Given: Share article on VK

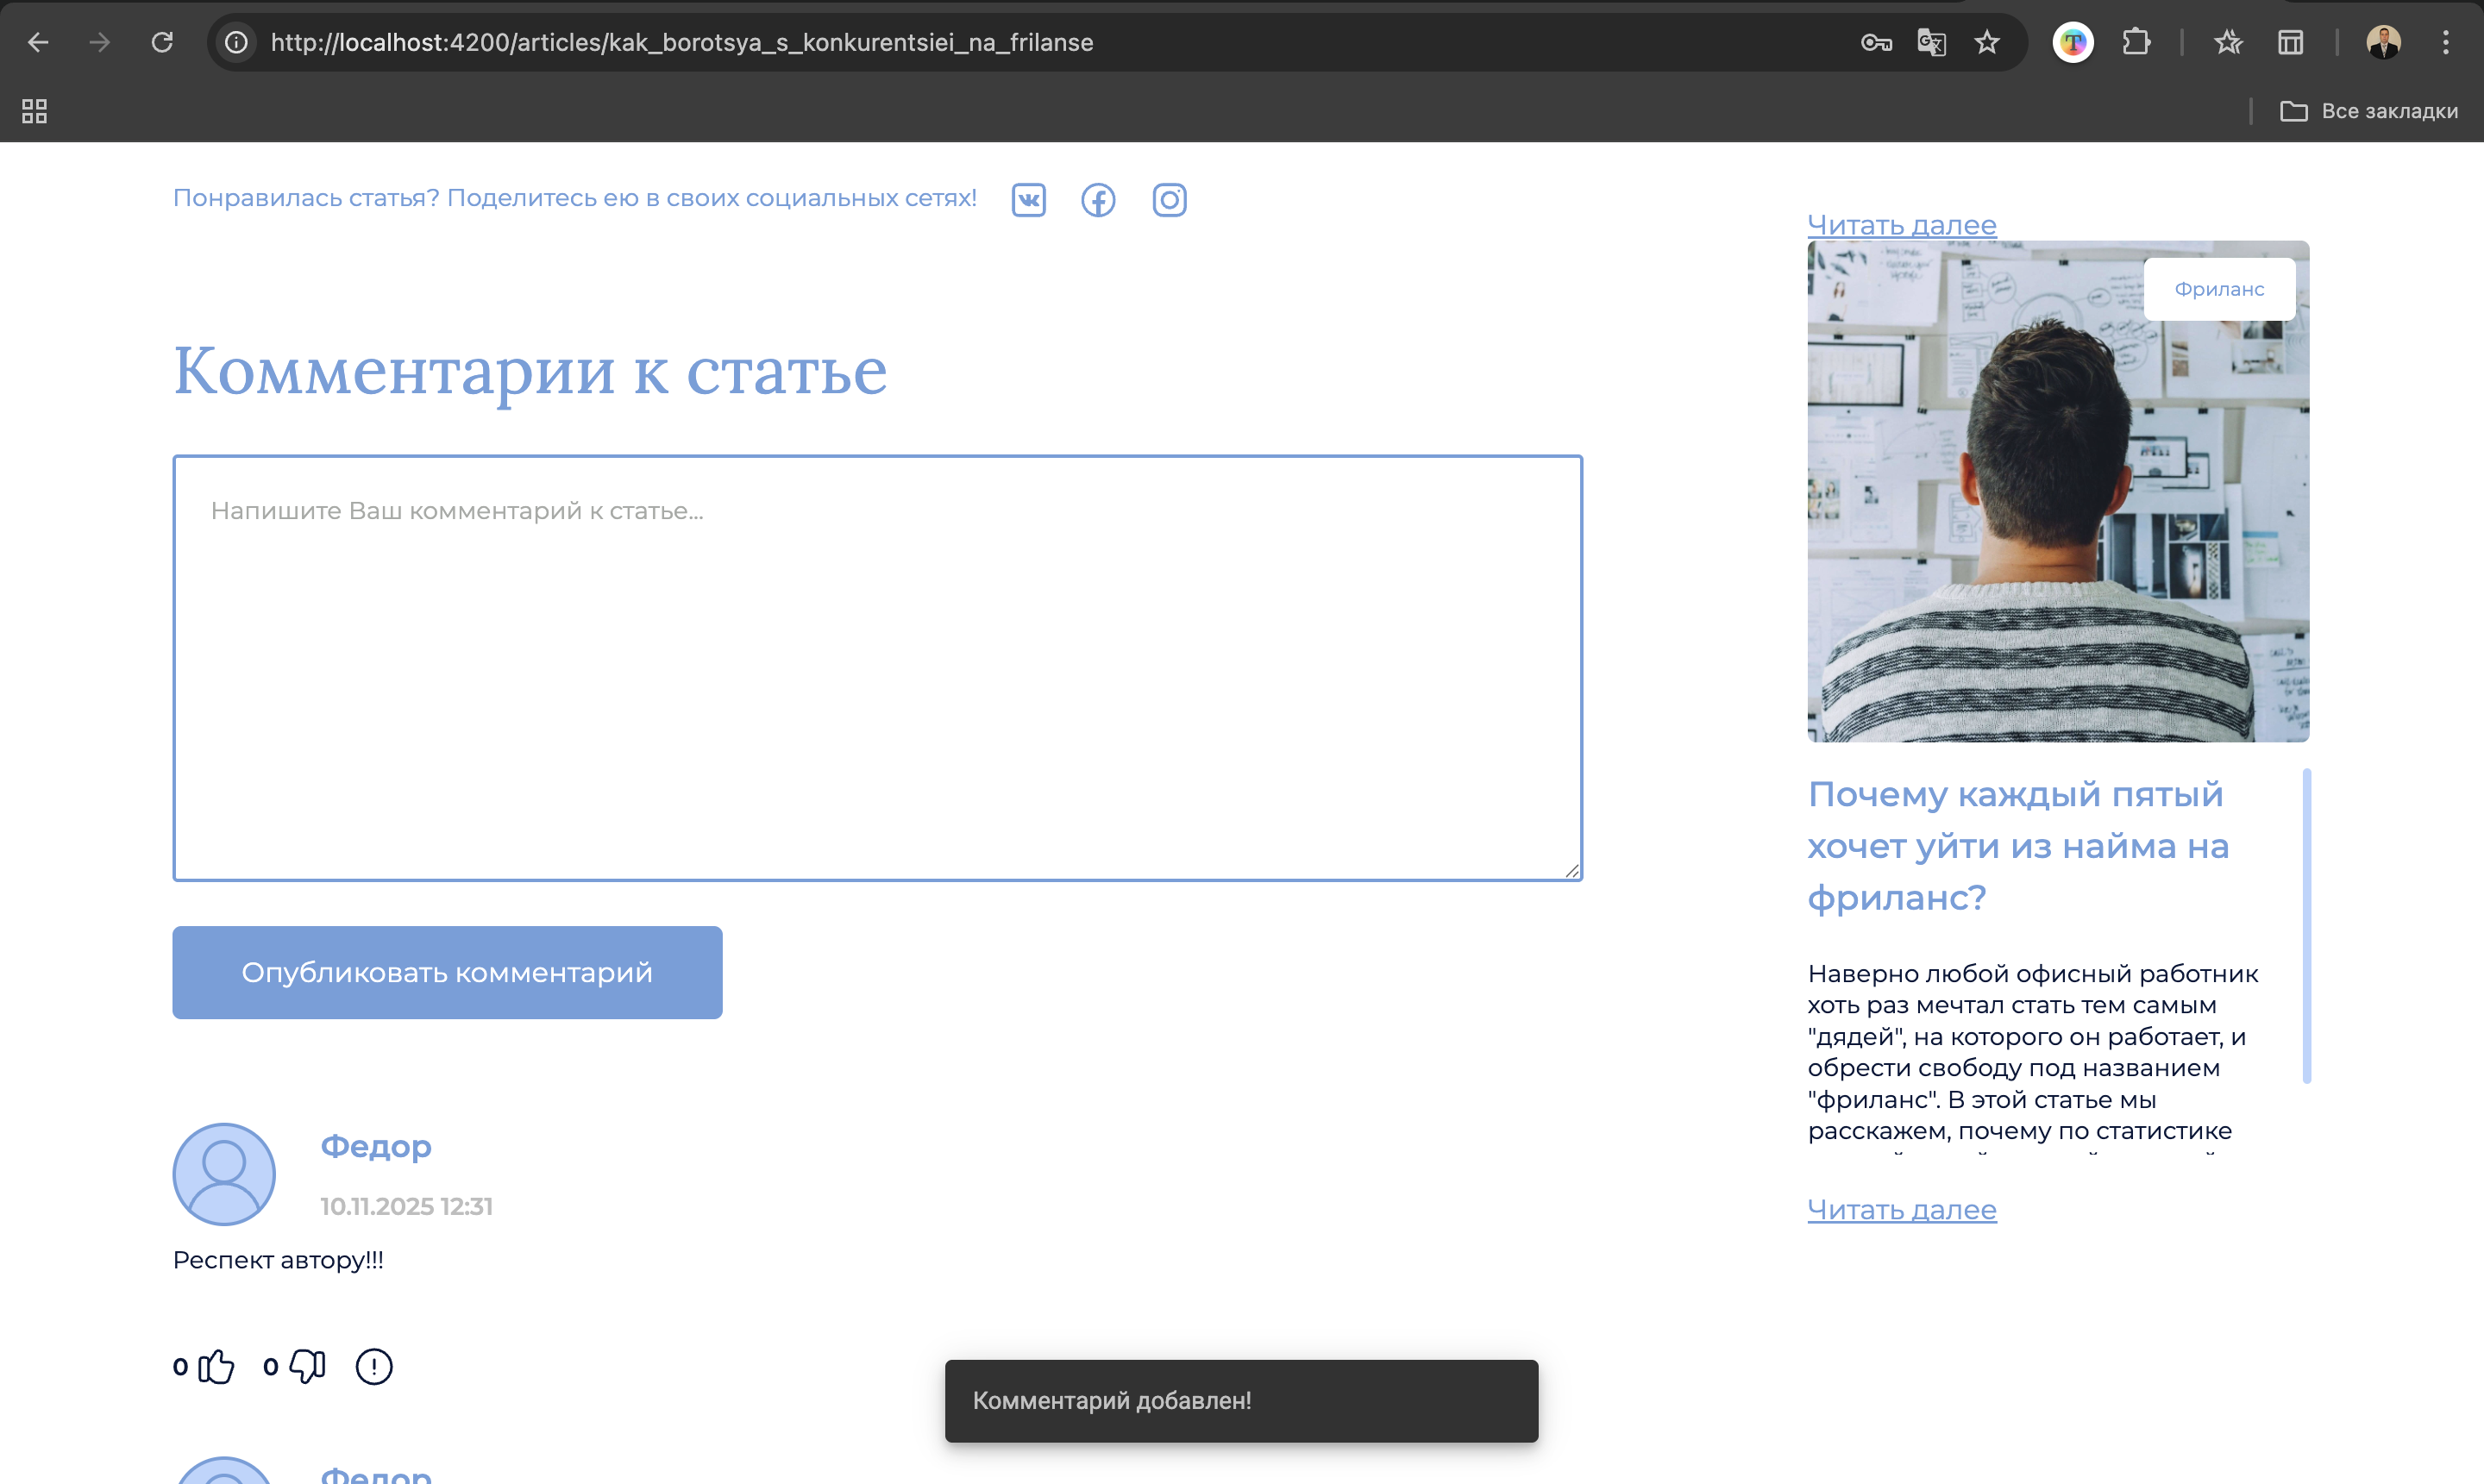Looking at the screenshot, I should (x=1028, y=200).
